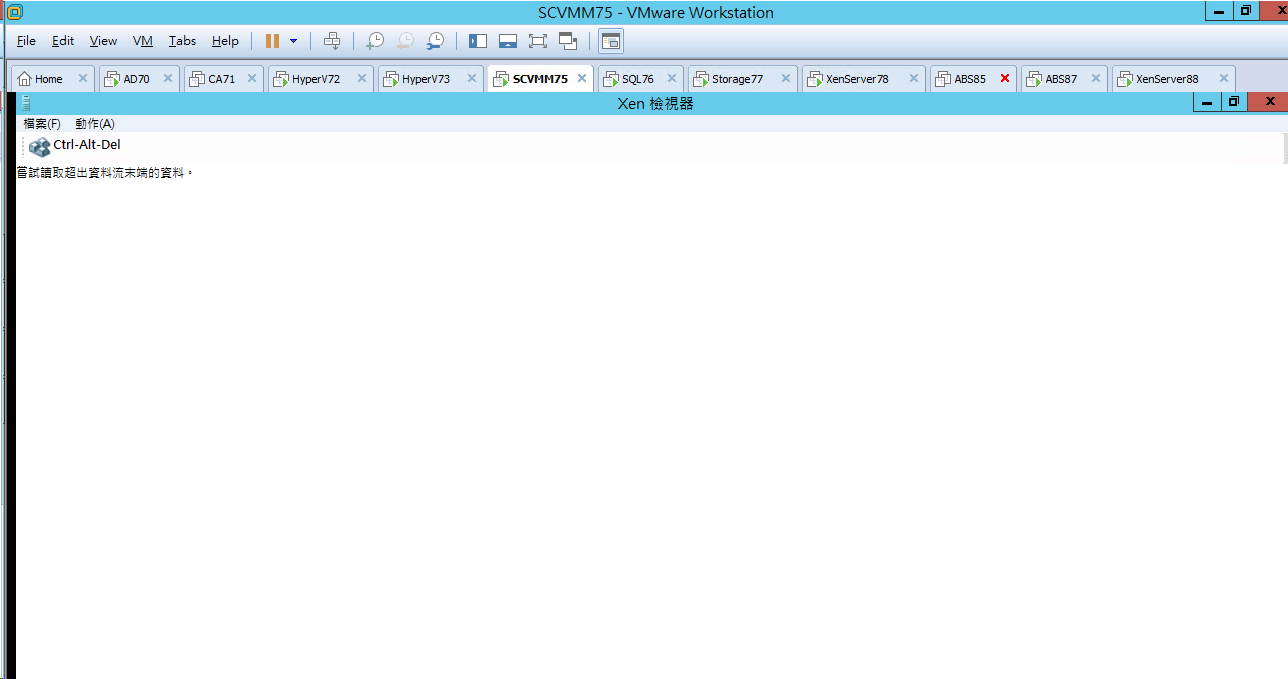This screenshot has width=1288, height=679.
Task: Close the AD70 tab
Action: pos(168,78)
